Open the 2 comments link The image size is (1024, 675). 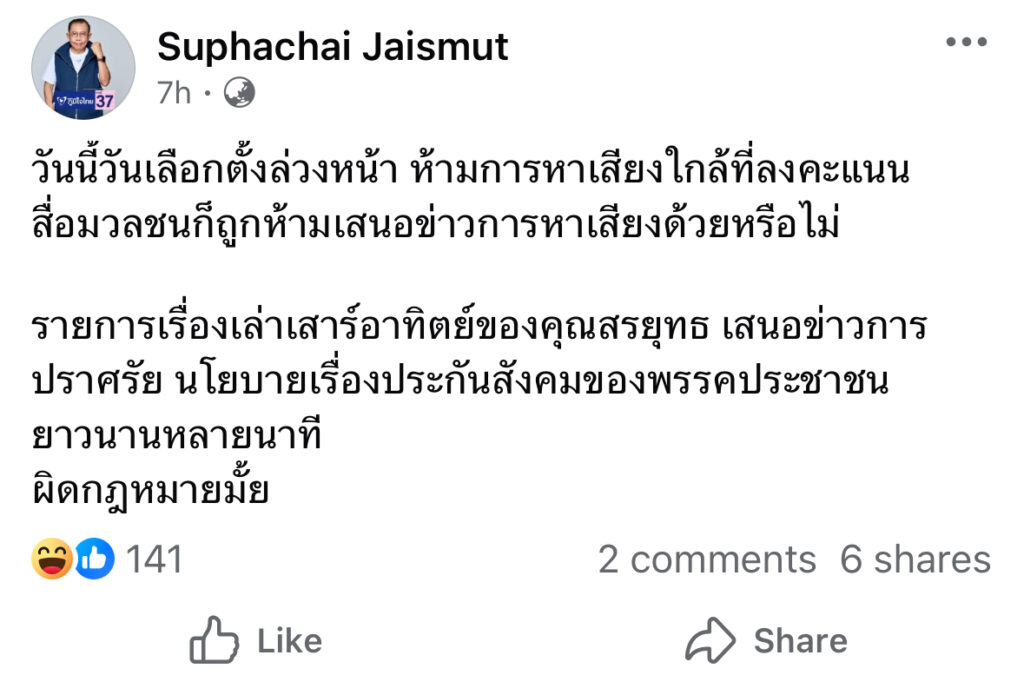coord(707,559)
